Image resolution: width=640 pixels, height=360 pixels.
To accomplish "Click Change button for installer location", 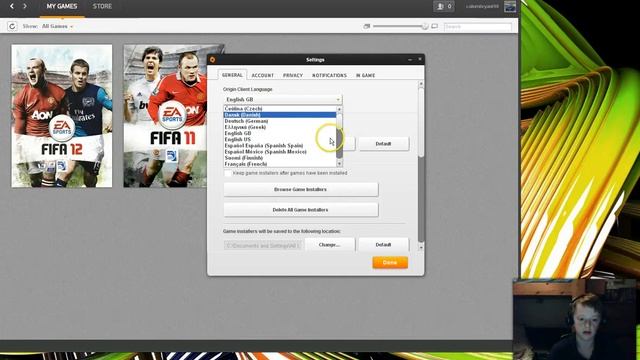I will 330,244.
